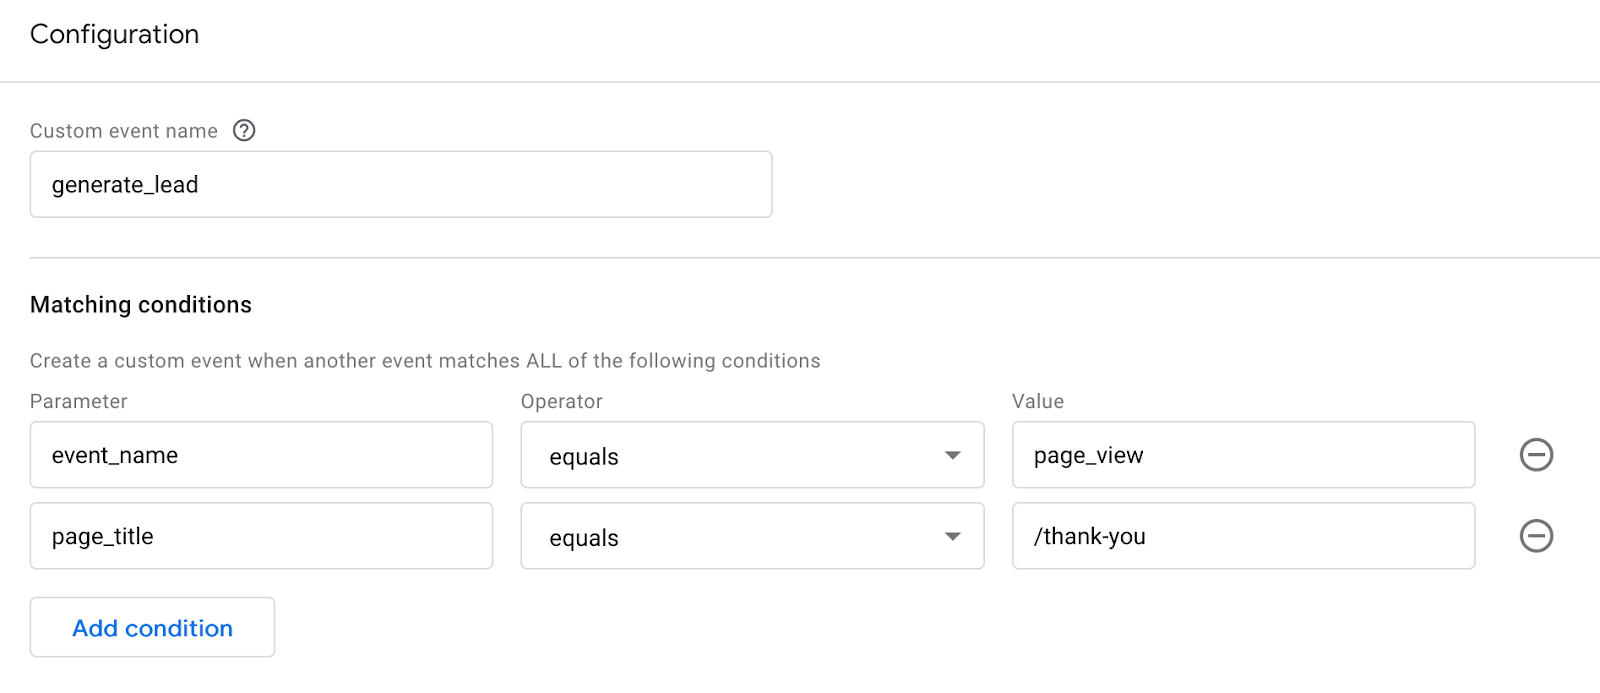The height and width of the screenshot is (693, 1600).
Task: Expand the operator dropdown arrow in event_name row
Action: click(x=952, y=456)
